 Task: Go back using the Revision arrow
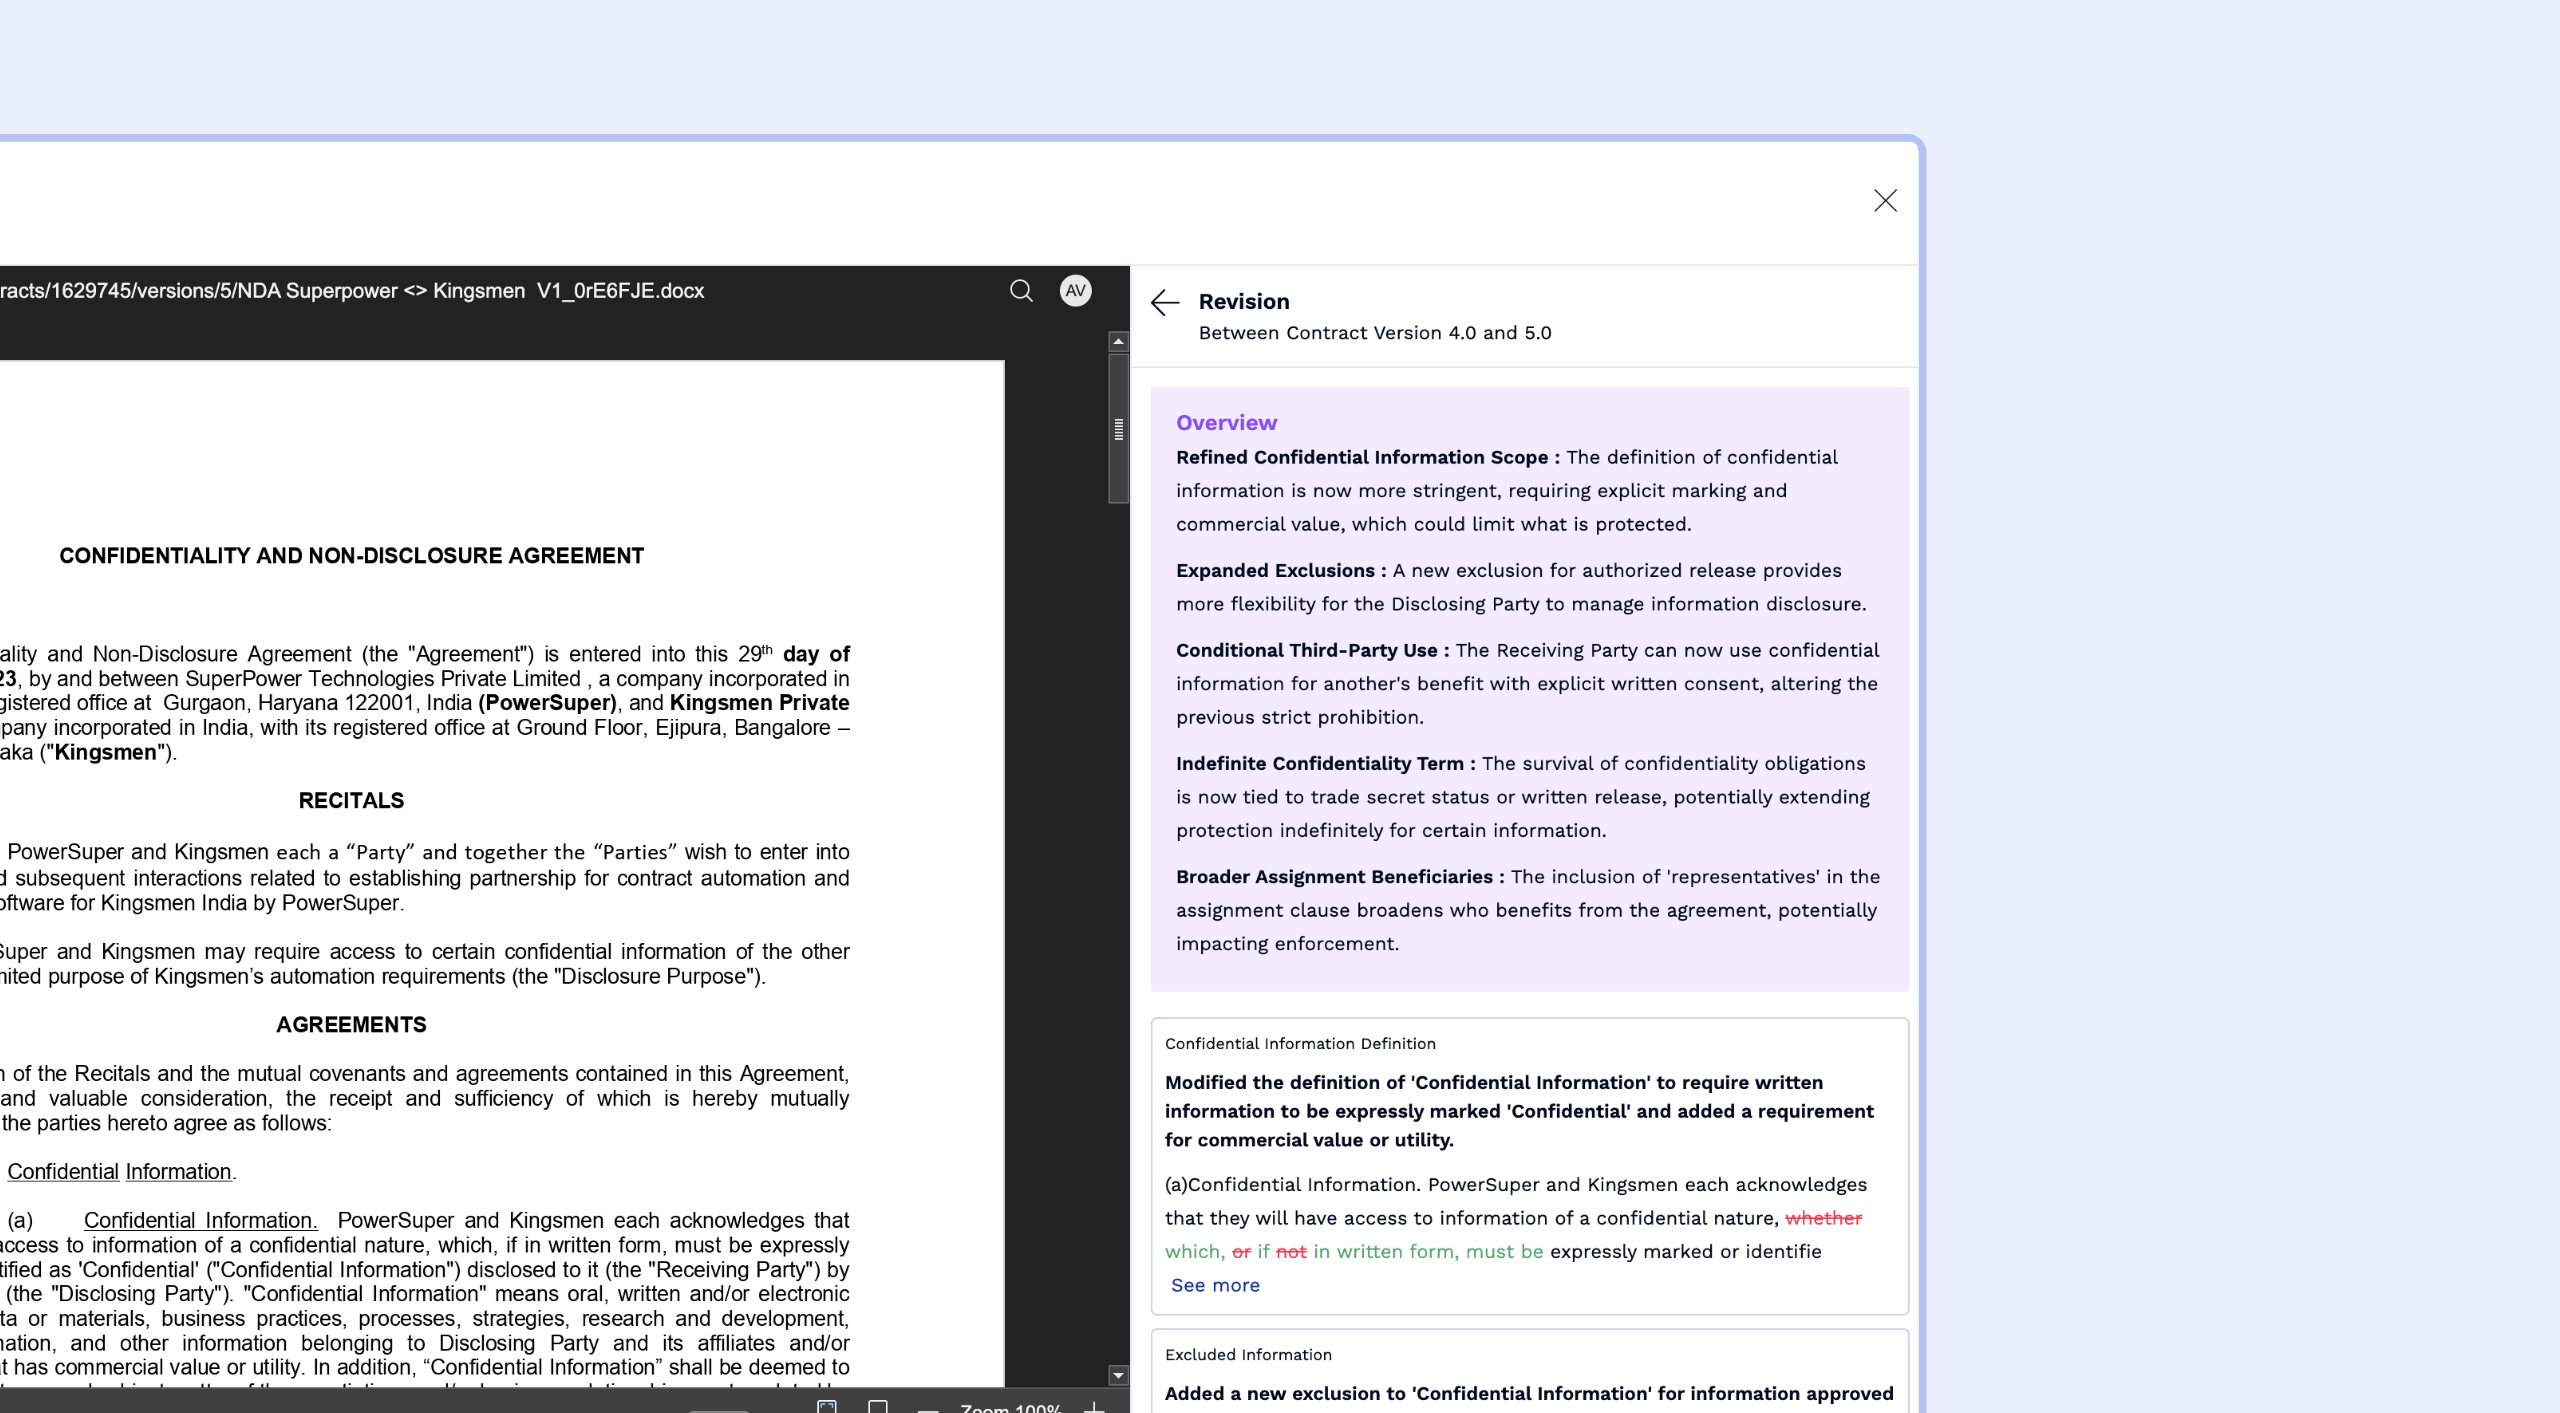1165,302
